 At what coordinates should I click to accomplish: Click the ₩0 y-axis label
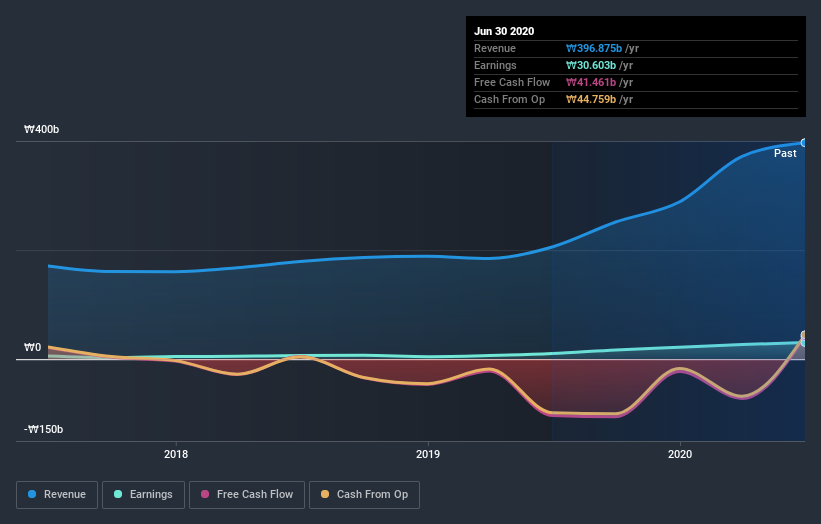point(32,348)
